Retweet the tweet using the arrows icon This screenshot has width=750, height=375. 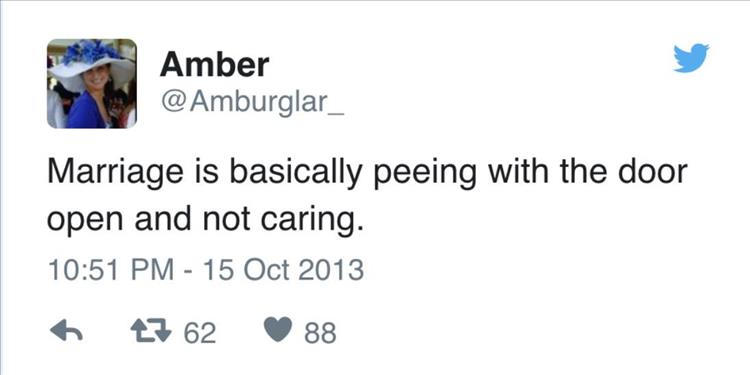coord(151,331)
